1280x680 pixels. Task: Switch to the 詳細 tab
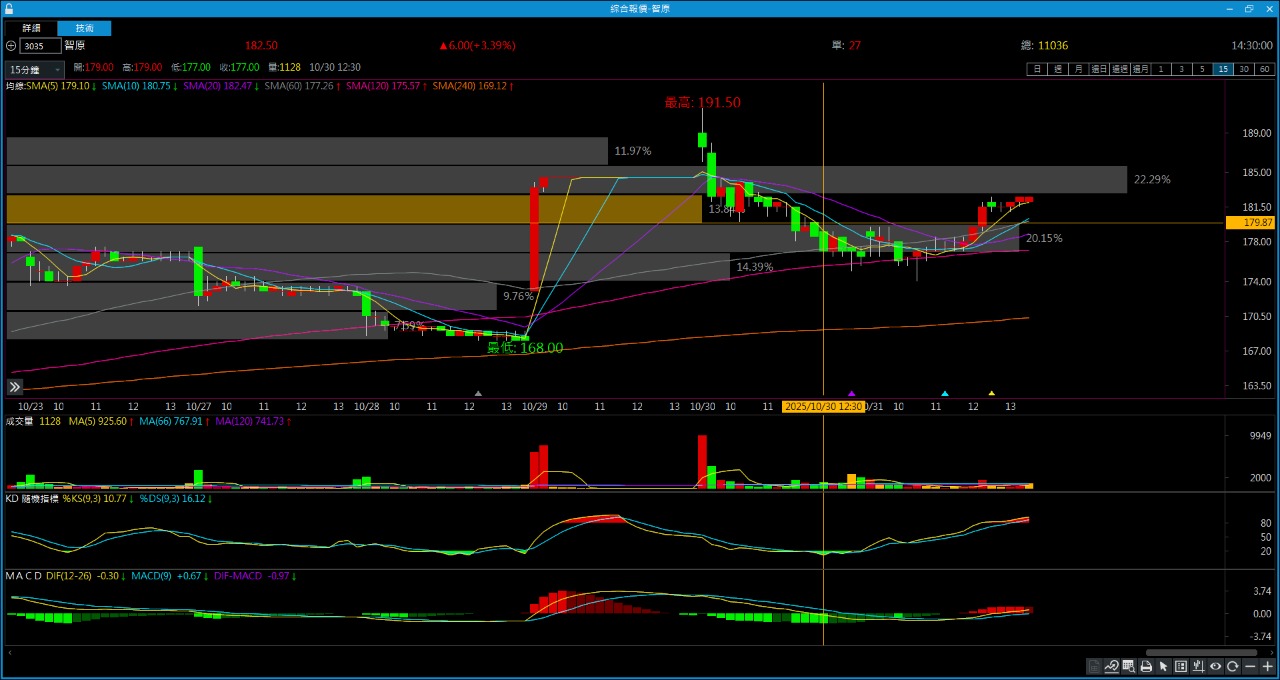point(32,28)
